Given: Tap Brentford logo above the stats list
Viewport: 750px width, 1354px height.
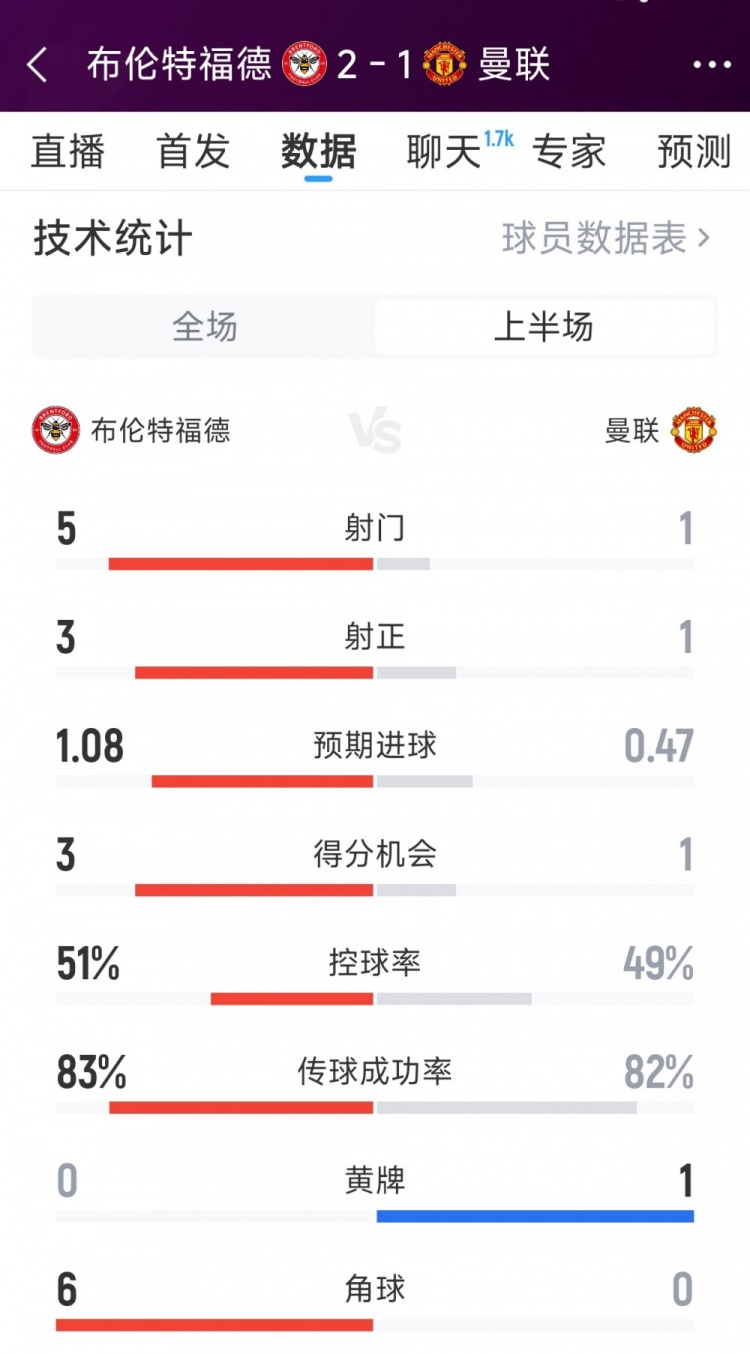Looking at the screenshot, I should (x=56, y=430).
